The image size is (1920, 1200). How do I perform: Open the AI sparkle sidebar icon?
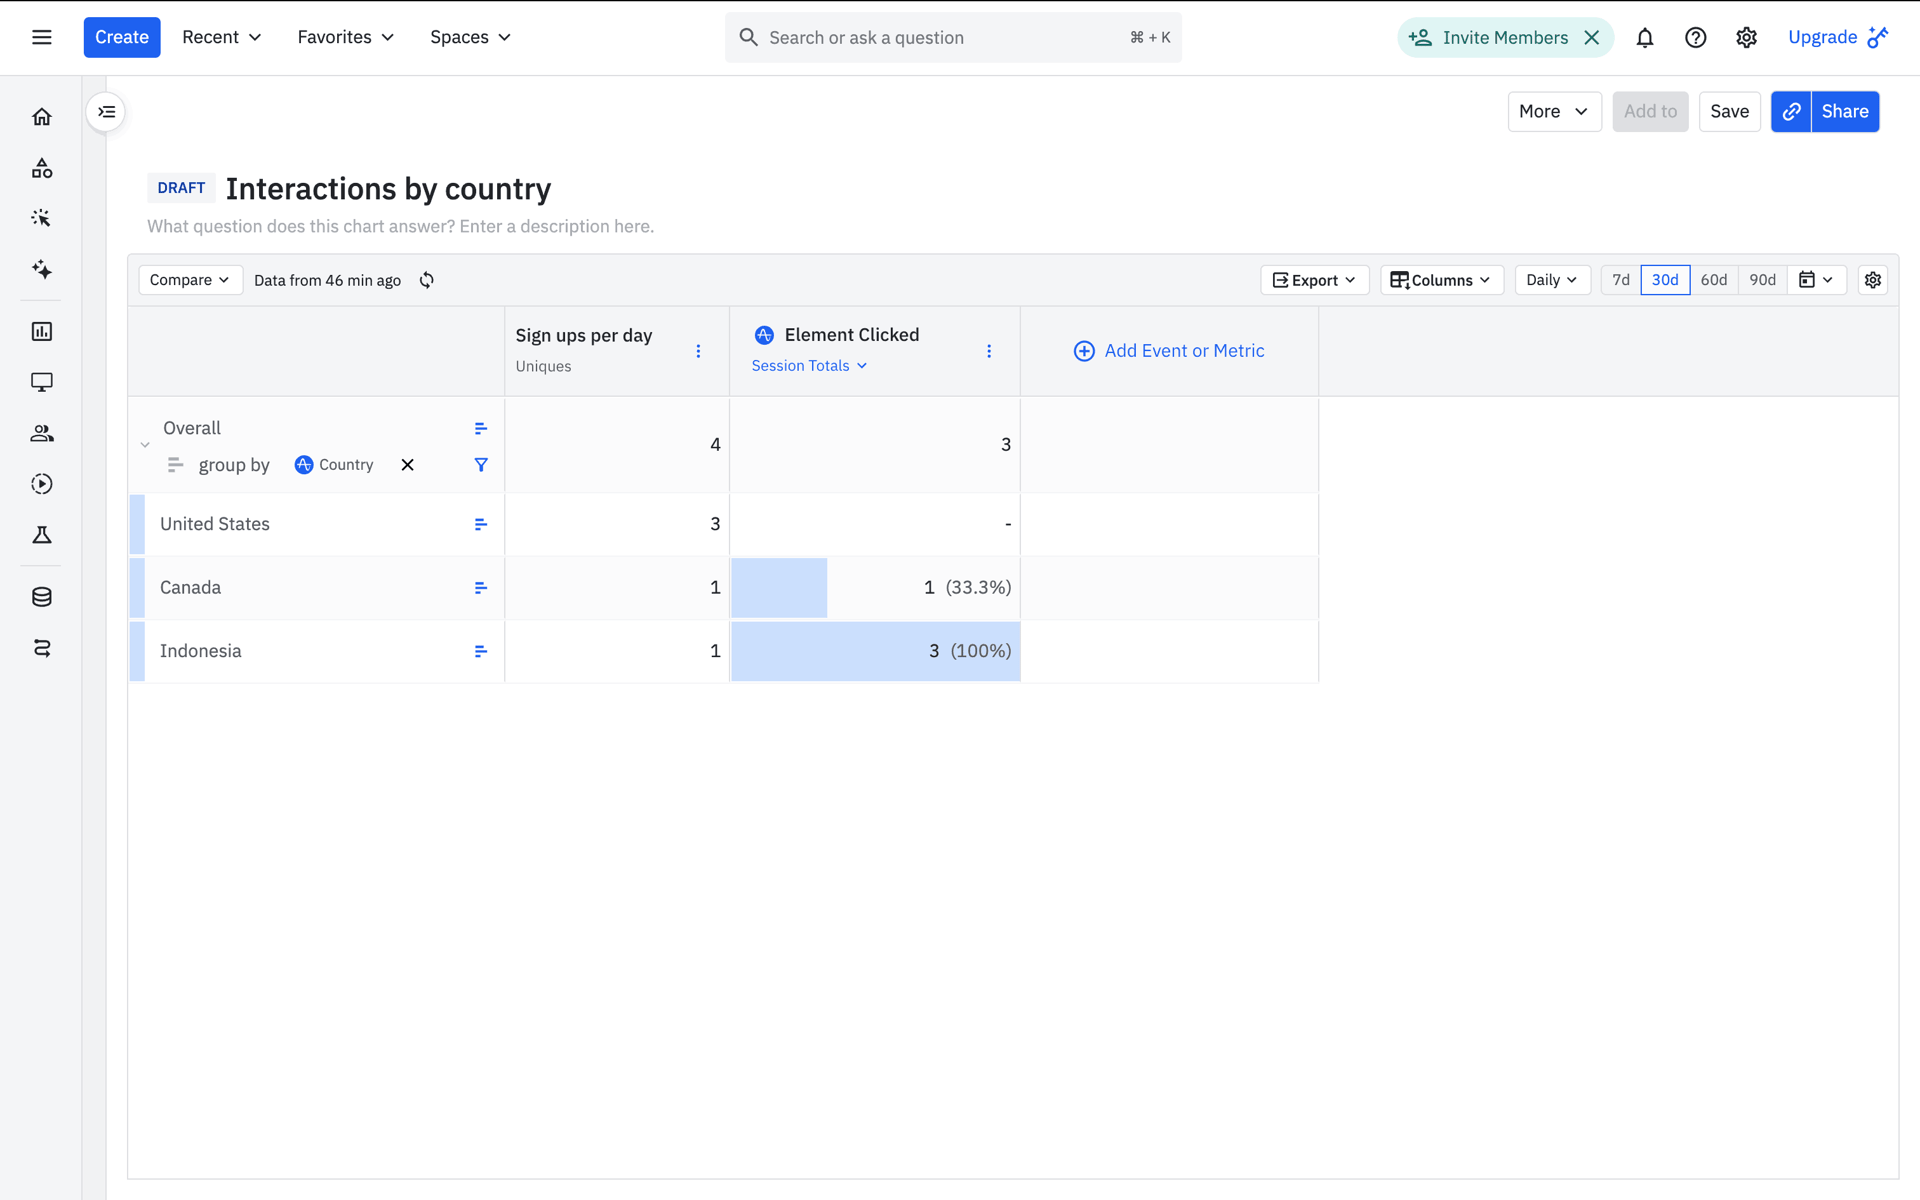pyautogui.click(x=42, y=269)
